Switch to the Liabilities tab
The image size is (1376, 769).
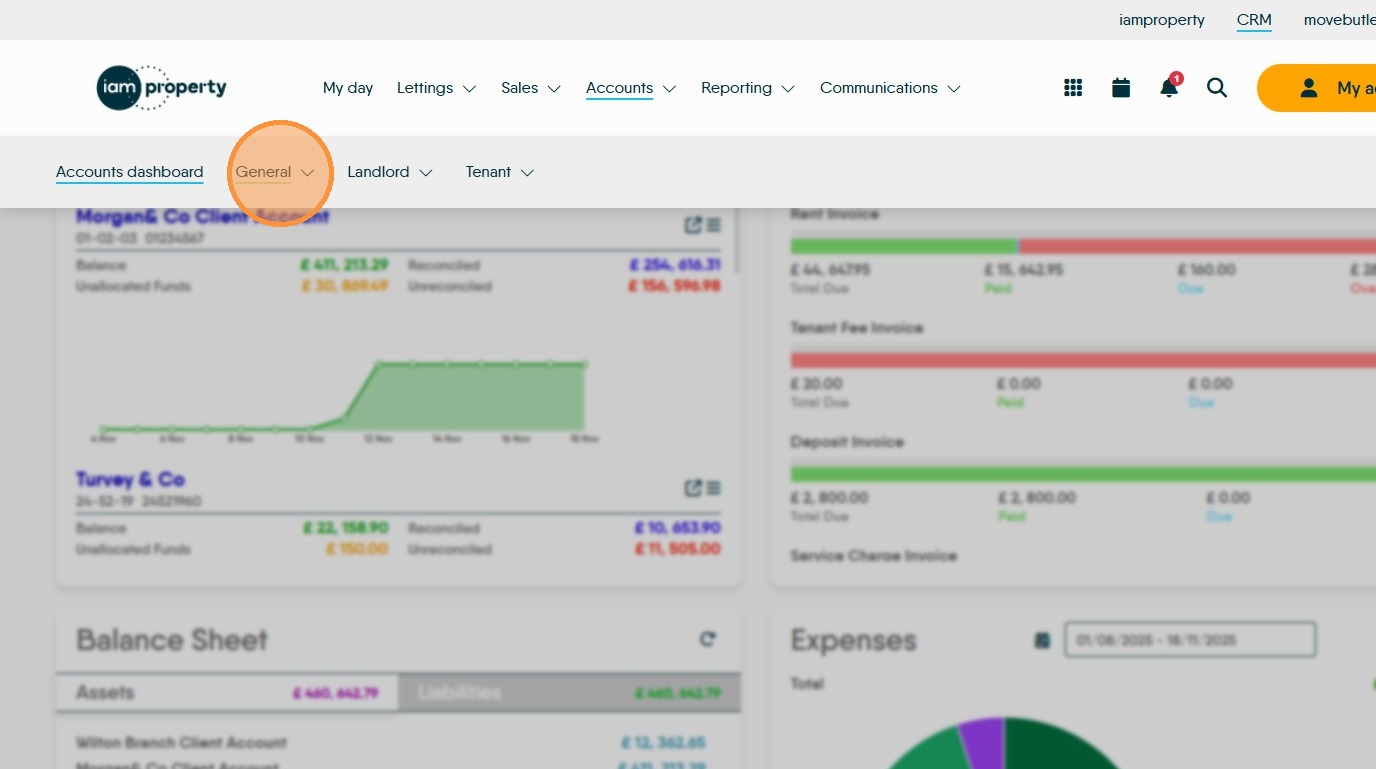coord(569,692)
